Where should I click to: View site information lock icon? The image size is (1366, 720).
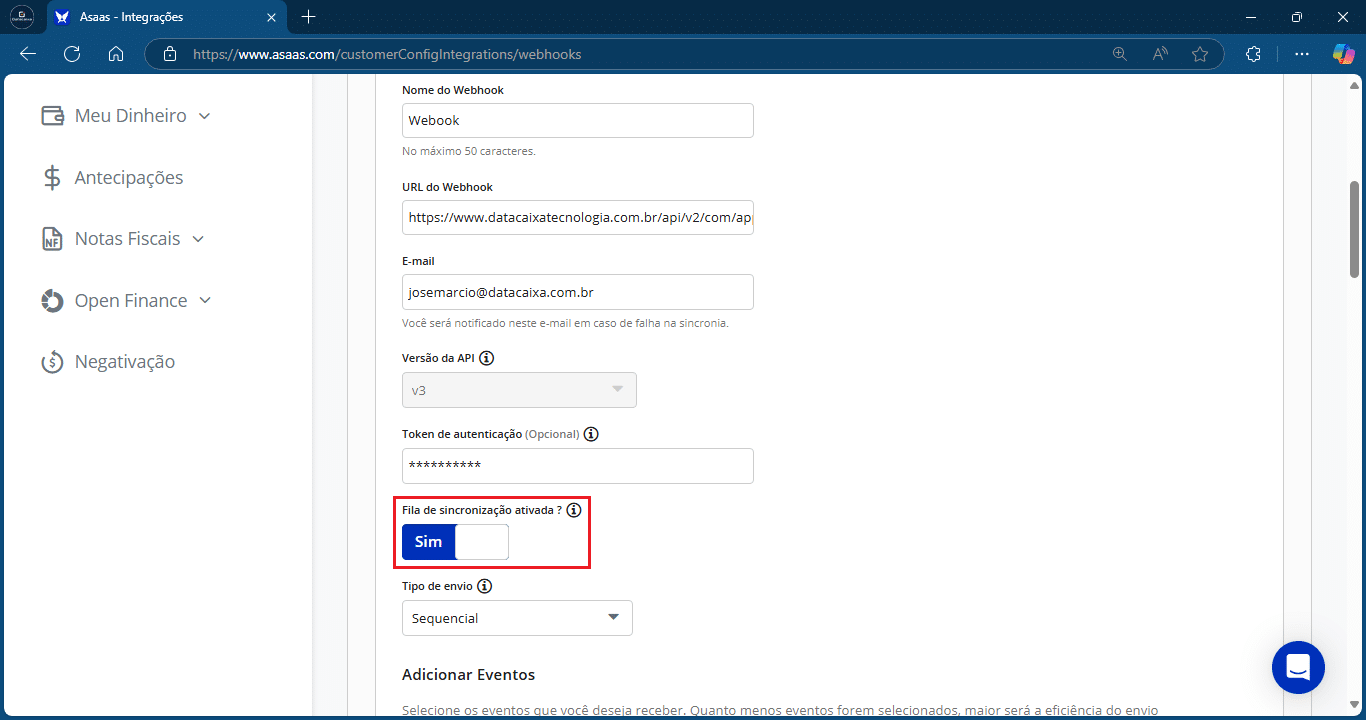pyautogui.click(x=170, y=54)
